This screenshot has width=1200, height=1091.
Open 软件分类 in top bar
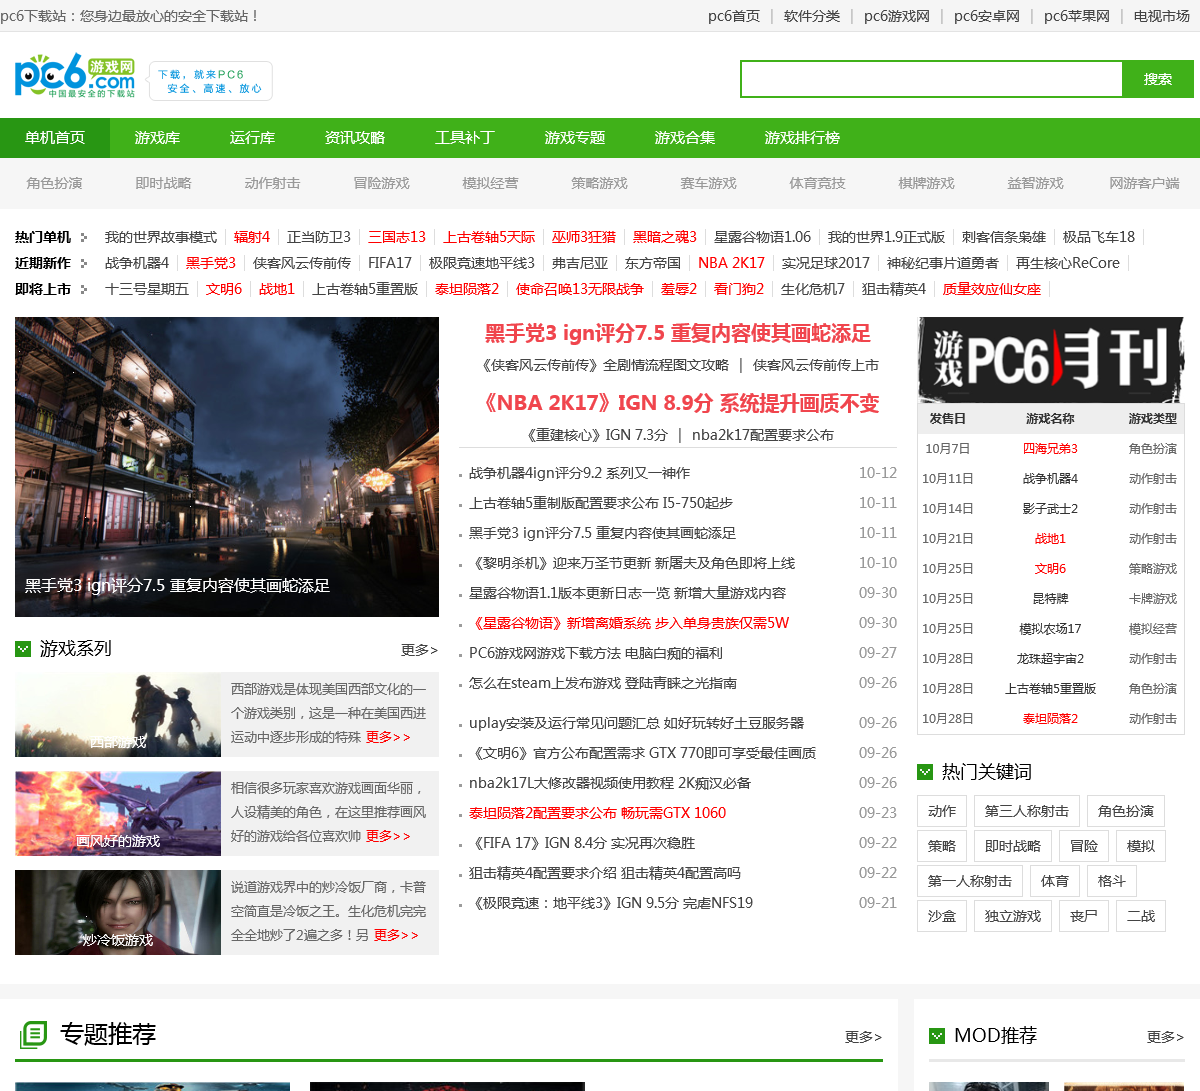point(812,16)
